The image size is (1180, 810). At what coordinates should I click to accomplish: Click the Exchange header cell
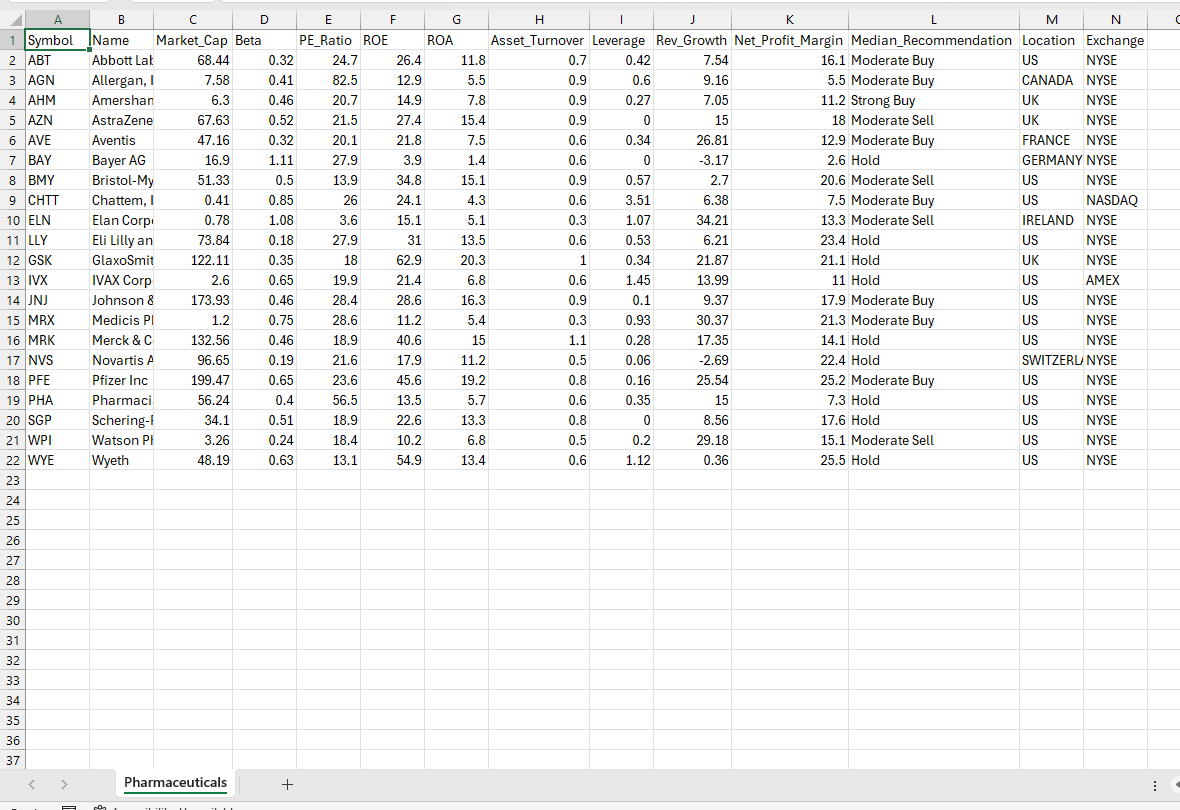1115,40
